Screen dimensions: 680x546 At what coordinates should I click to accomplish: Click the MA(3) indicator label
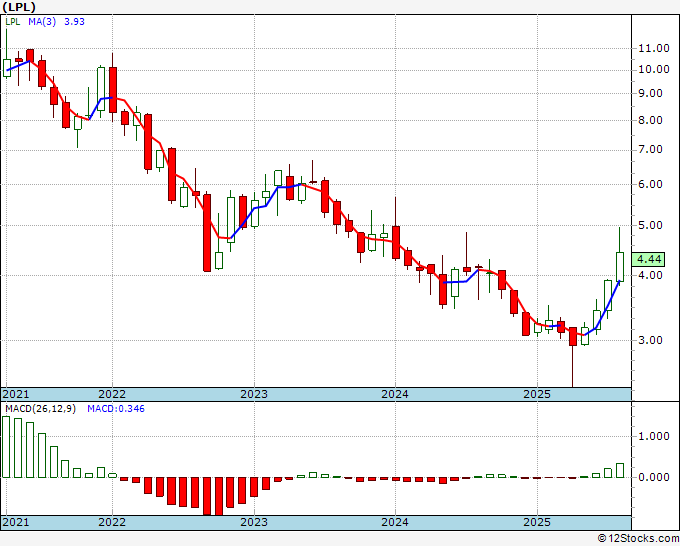click(42, 22)
